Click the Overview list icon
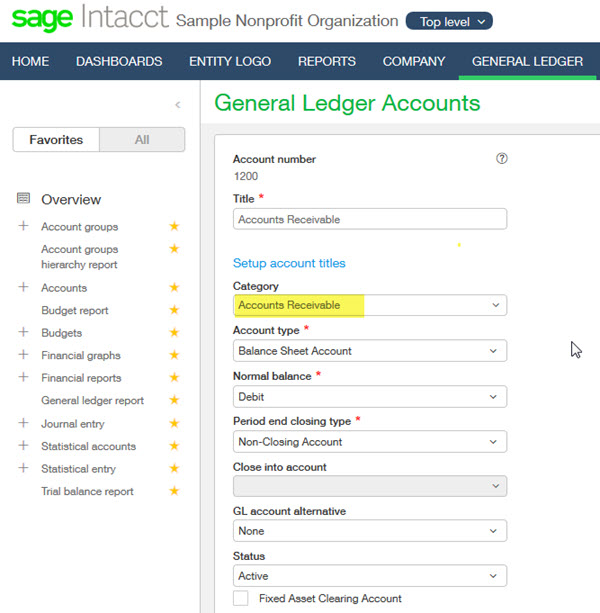 24,199
